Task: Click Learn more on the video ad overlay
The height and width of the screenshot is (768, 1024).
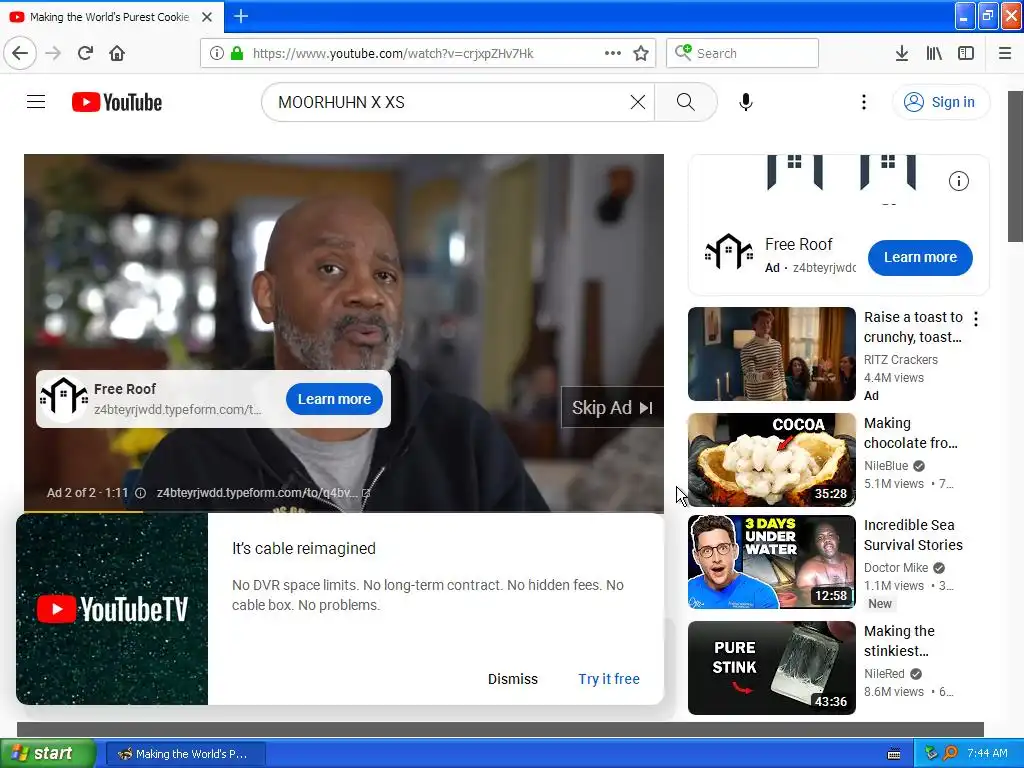Action: click(334, 399)
